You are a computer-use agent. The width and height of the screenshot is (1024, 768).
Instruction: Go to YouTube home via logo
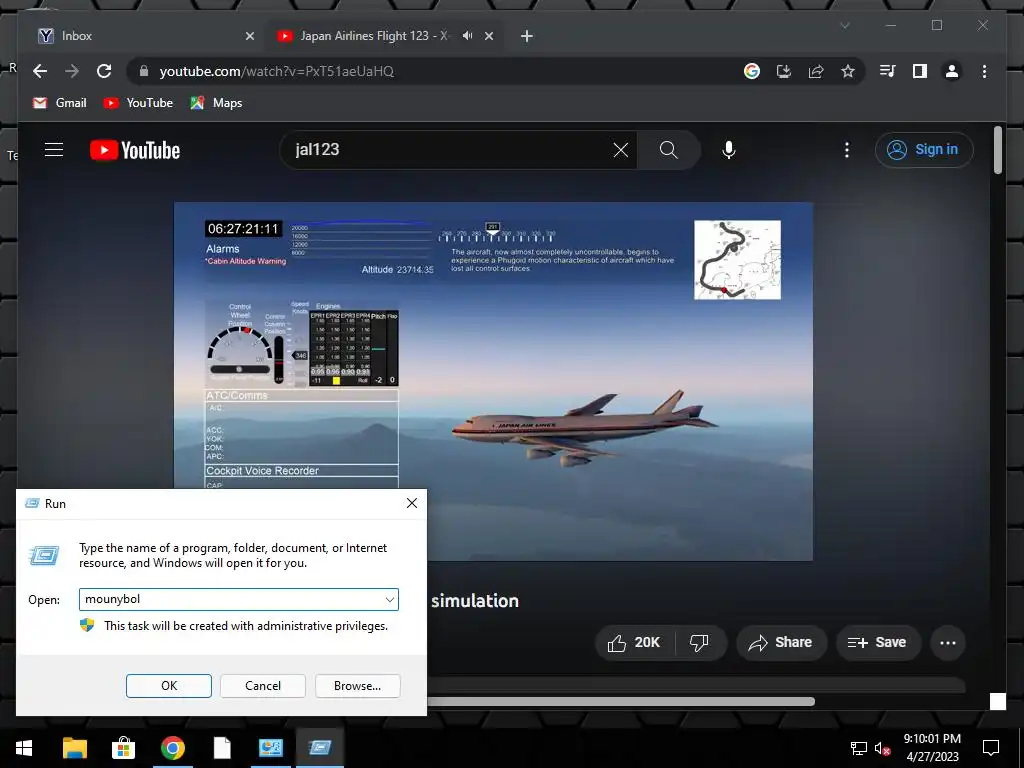click(x=135, y=150)
